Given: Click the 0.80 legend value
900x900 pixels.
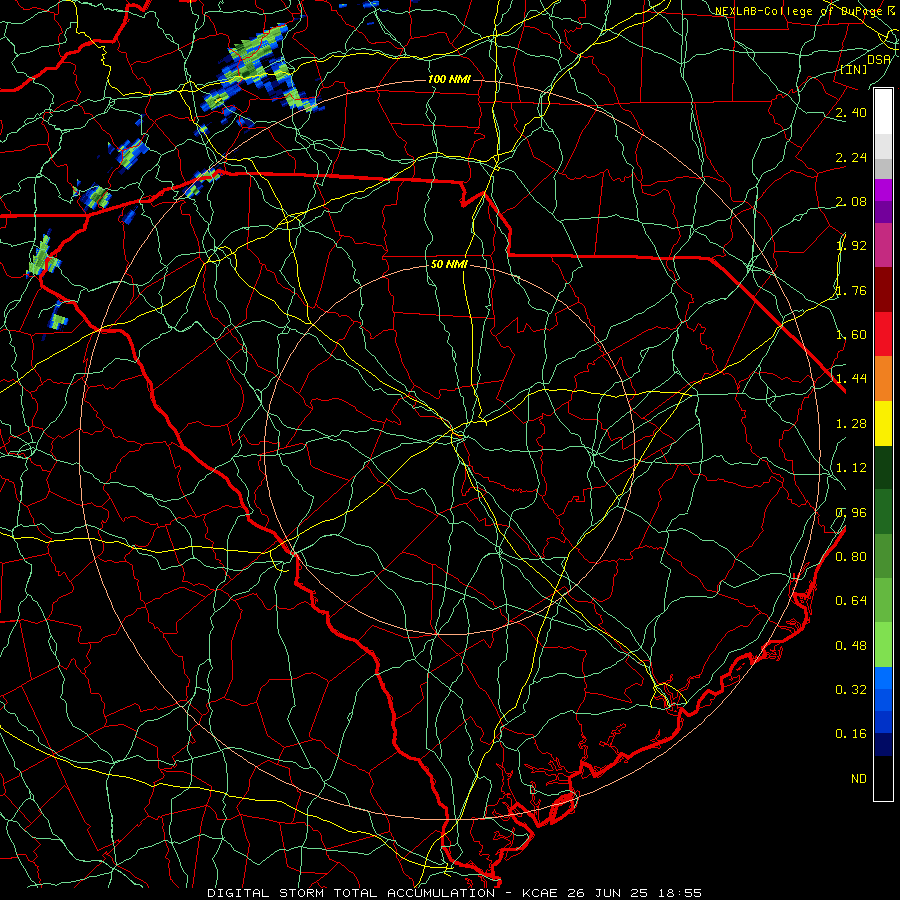Looking at the screenshot, I should [851, 557].
